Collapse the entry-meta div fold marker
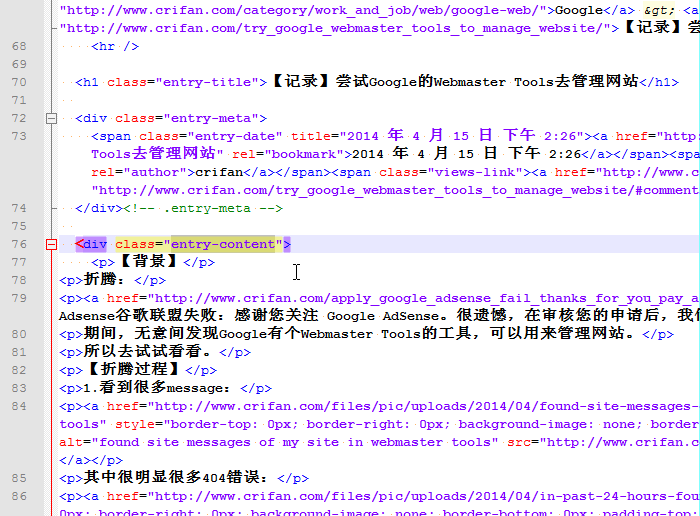This screenshot has height=516, width=700. (x=51, y=118)
